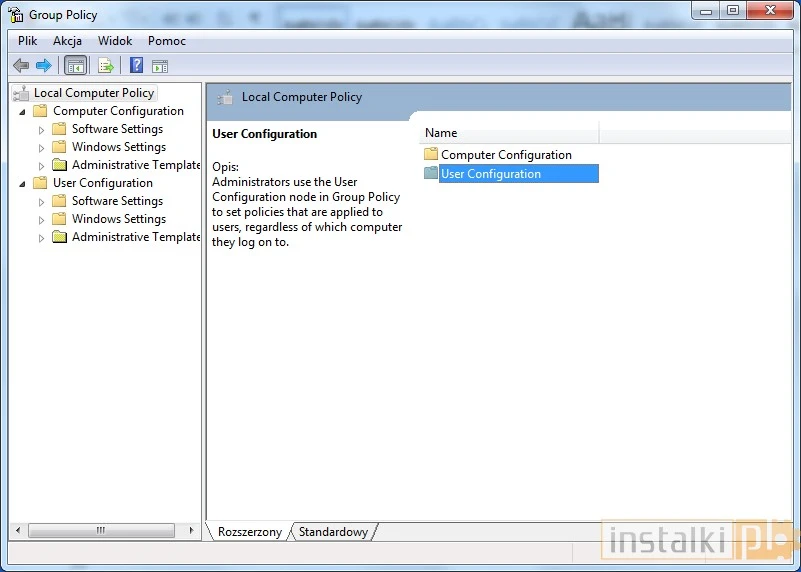801x572 pixels.
Task: Click the Group Policy title bar icon
Action: [x=16, y=15]
